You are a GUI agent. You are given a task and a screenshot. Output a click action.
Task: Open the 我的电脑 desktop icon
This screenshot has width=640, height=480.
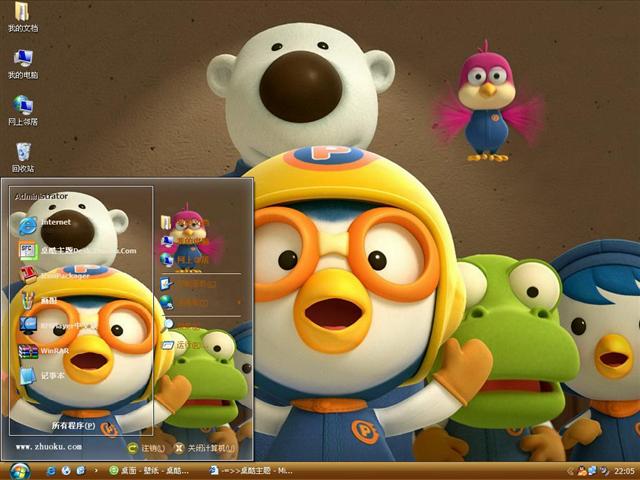tap(23, 64)
